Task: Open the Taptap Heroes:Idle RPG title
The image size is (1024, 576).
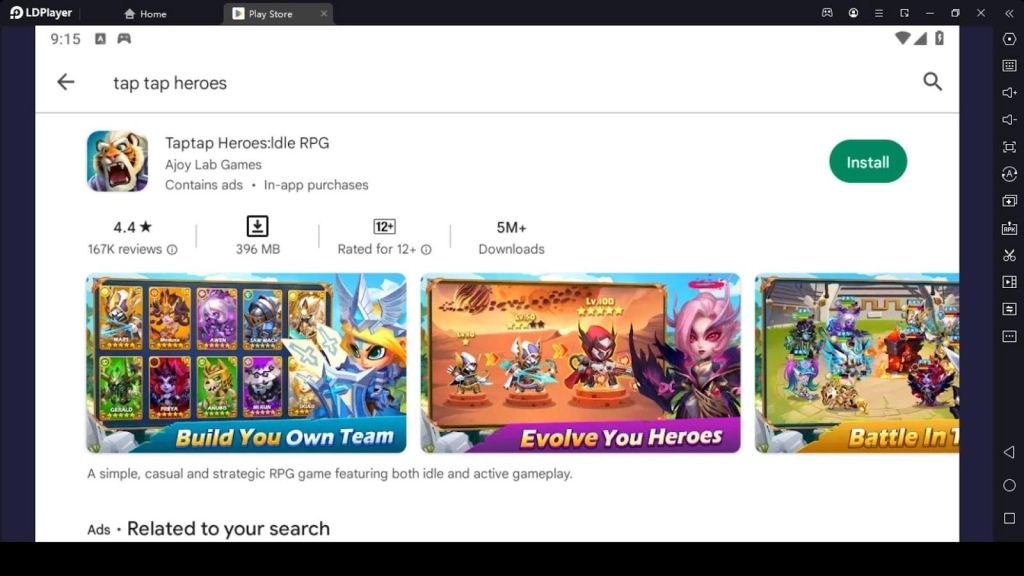Action: click(x=247, y=143)
